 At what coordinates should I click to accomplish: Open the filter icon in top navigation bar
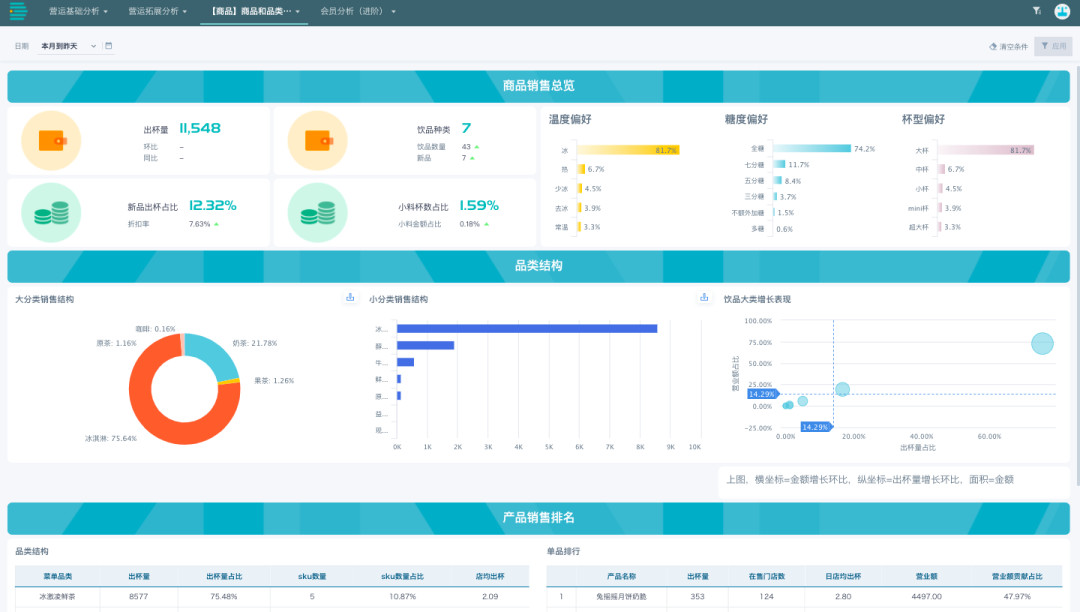coord(1036,11)
